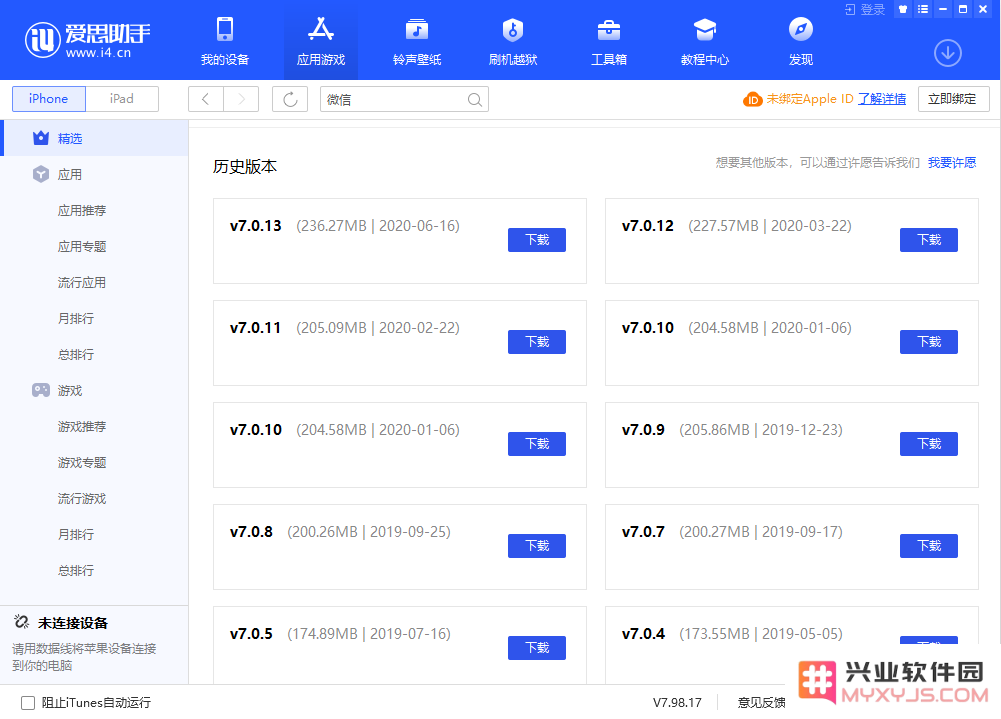Open the download manager circle arrow
The height and width of the screenshot is (719, 1001).
pos(948,53)
